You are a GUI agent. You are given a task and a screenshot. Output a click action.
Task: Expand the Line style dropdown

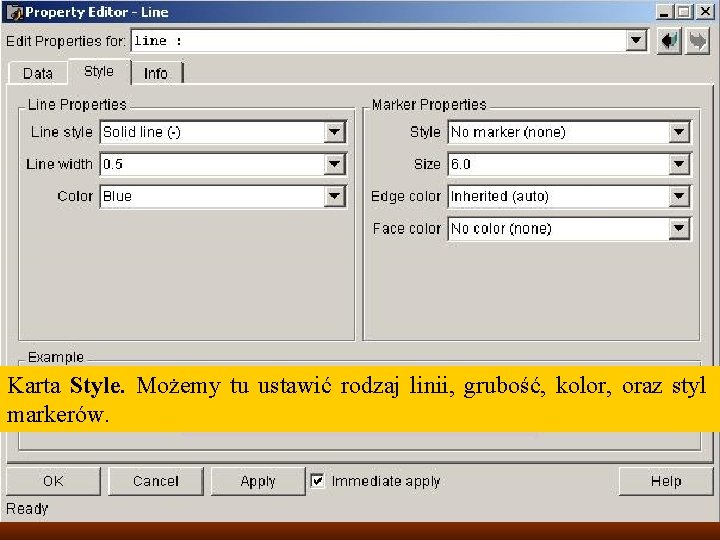(x=334, y=132)
